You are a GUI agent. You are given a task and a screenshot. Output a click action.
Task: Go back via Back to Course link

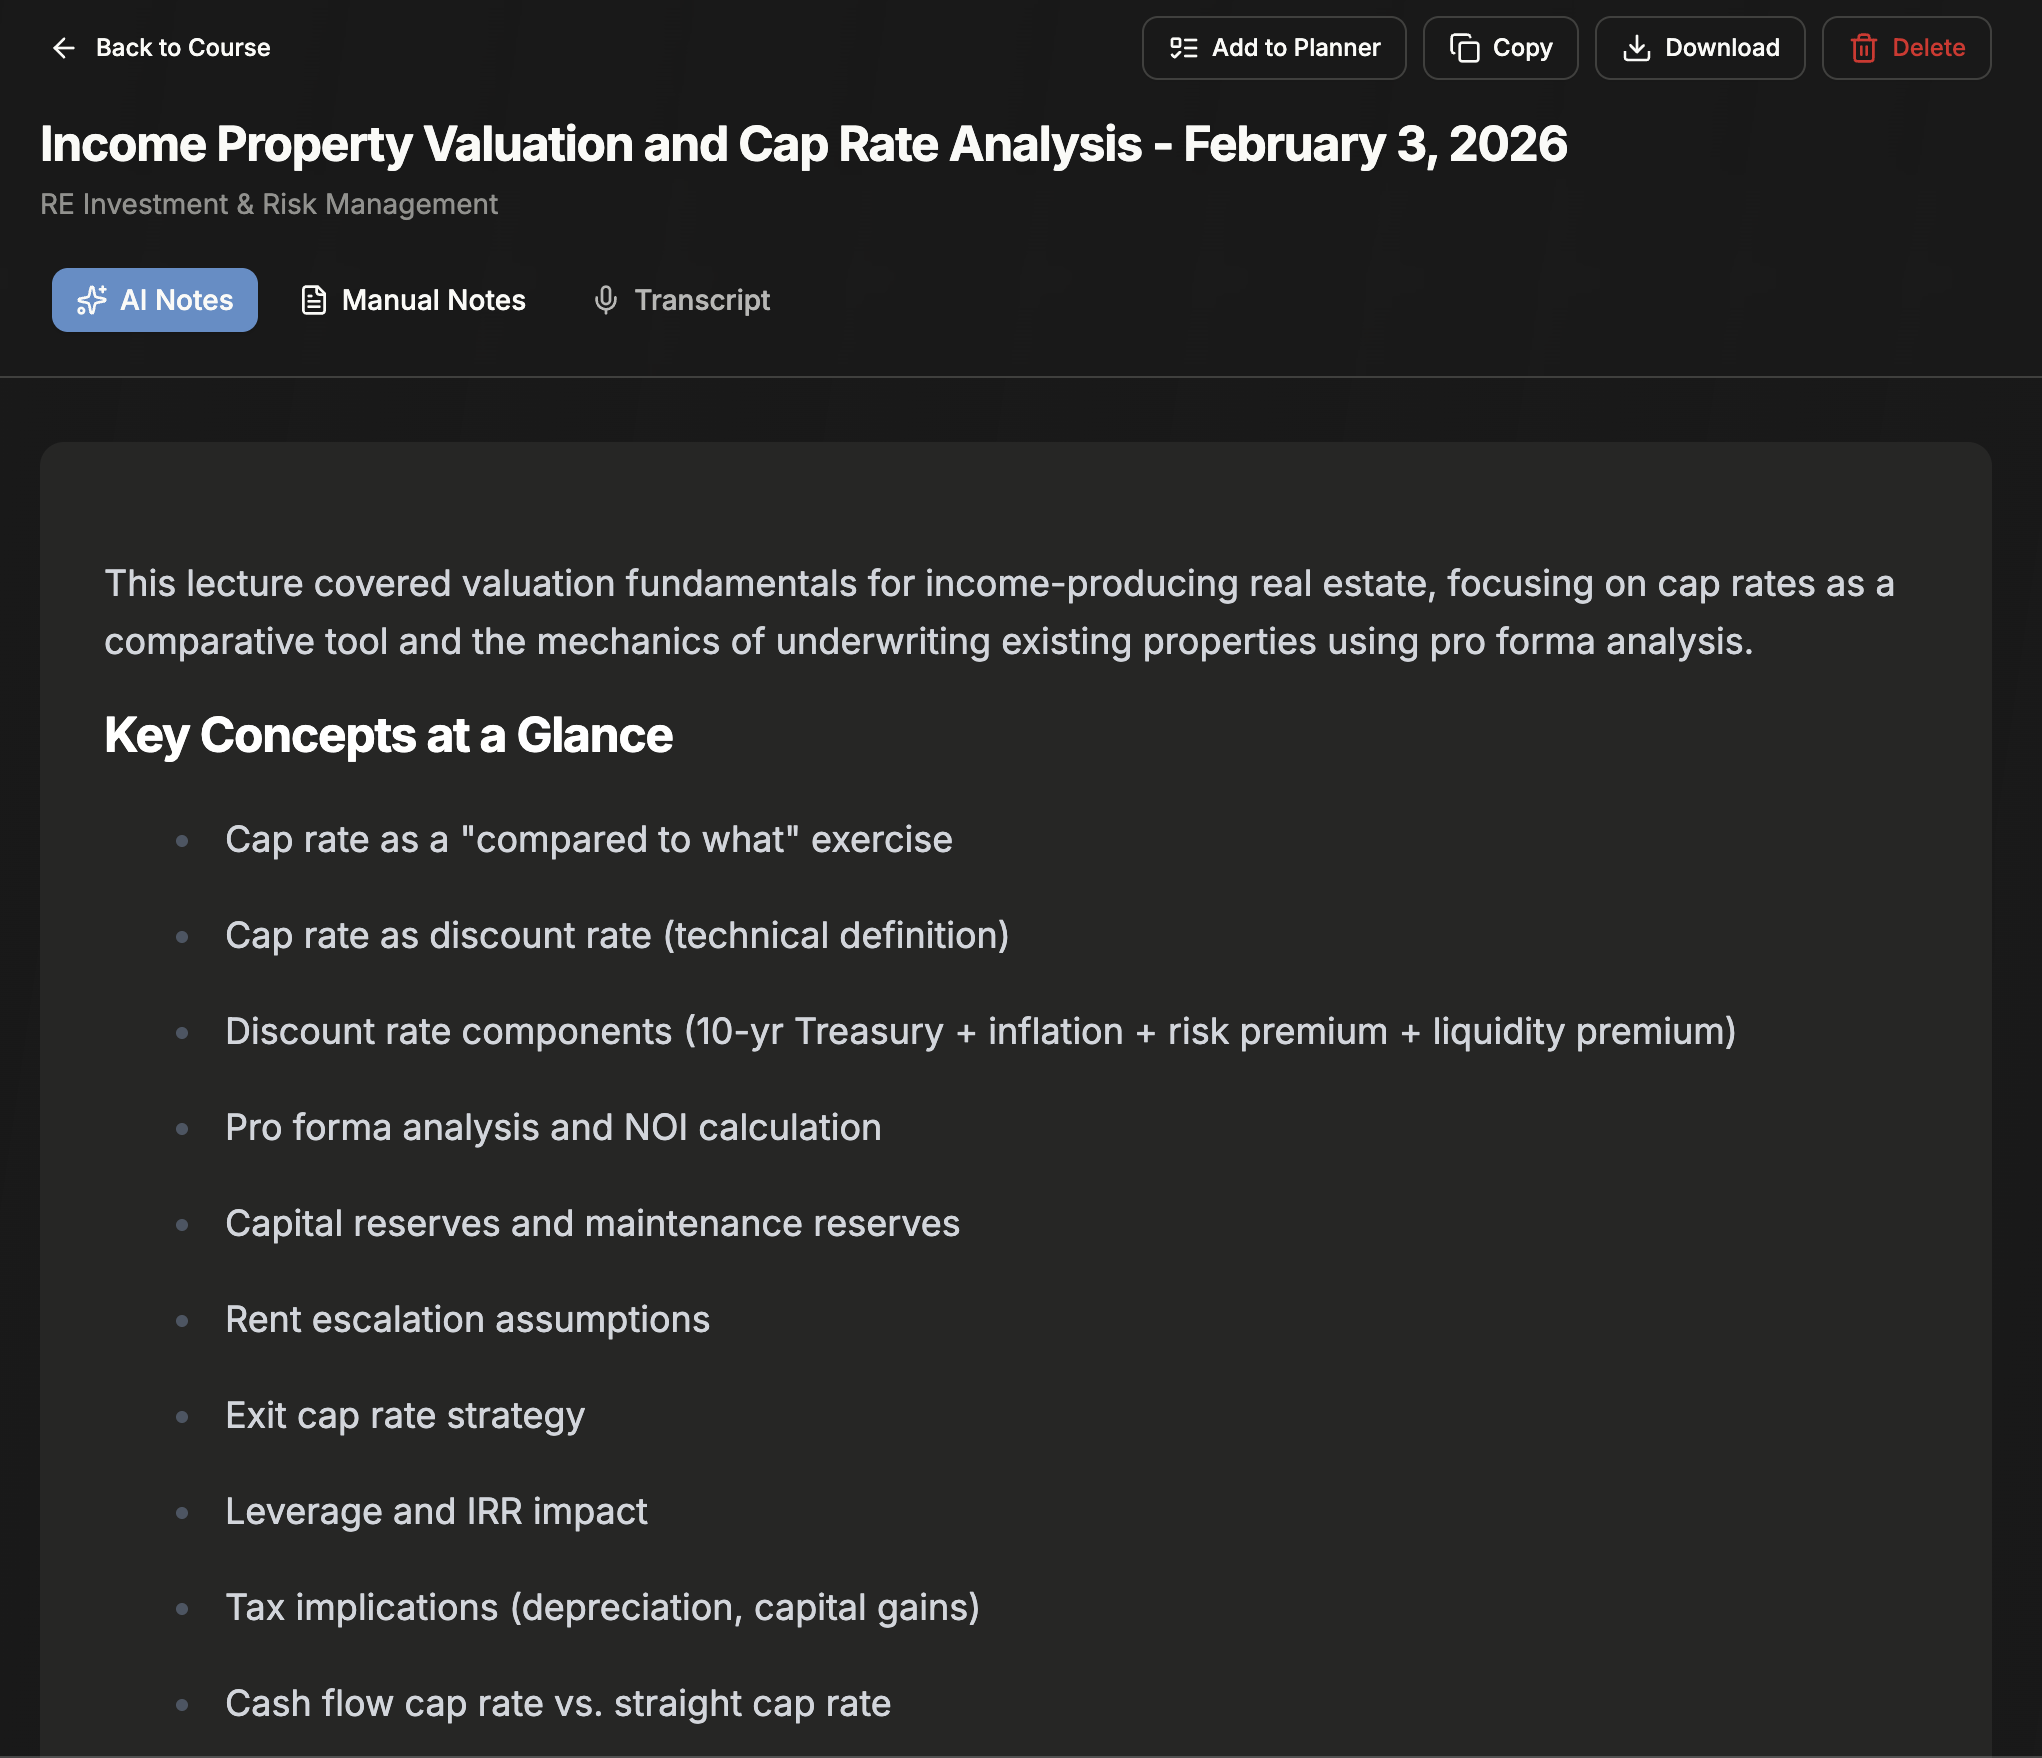click(182, 48)
